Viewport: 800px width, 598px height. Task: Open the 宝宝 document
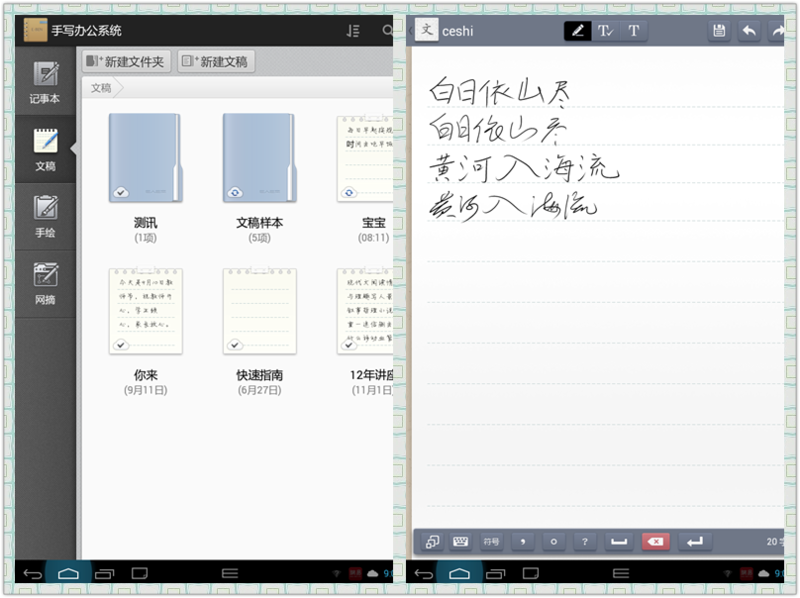365,158
